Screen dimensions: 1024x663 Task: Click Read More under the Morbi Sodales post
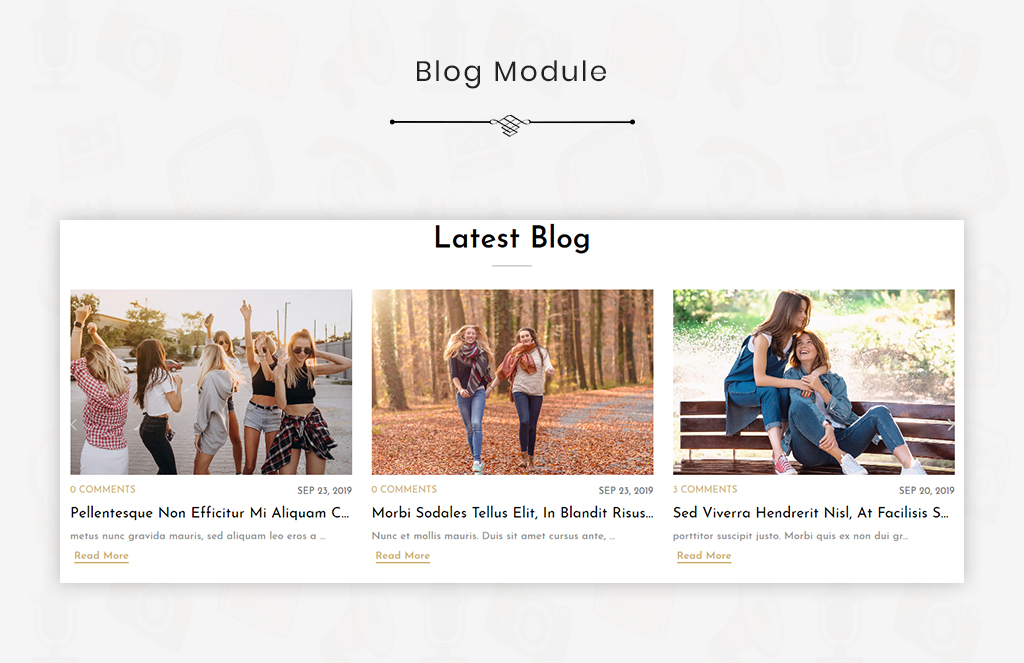coord(402,556)
